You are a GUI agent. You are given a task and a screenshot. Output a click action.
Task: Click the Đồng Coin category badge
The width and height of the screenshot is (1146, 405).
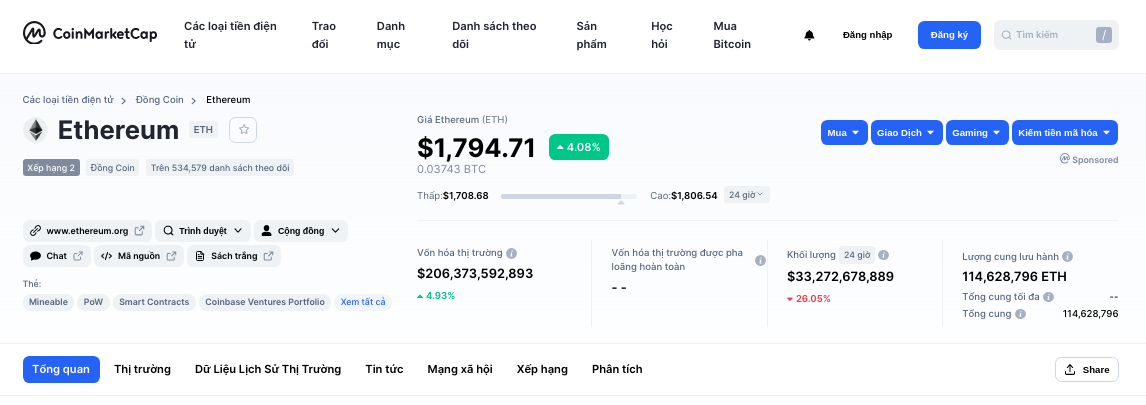(x=113, y=168)
